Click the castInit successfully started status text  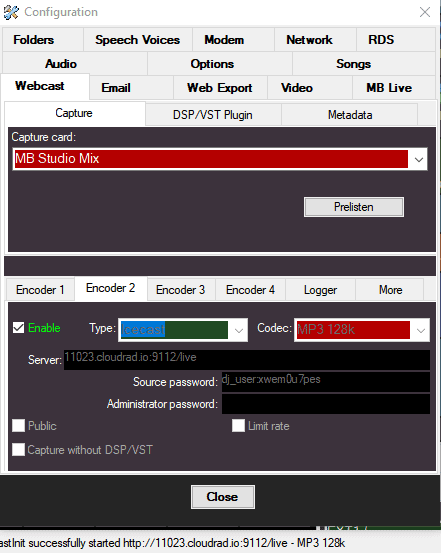(x=173, y=543)
